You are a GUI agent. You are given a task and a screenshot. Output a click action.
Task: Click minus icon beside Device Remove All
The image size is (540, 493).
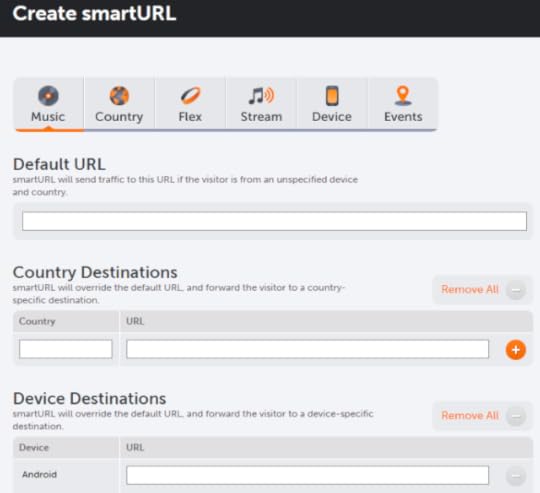(x=516, y=416)
